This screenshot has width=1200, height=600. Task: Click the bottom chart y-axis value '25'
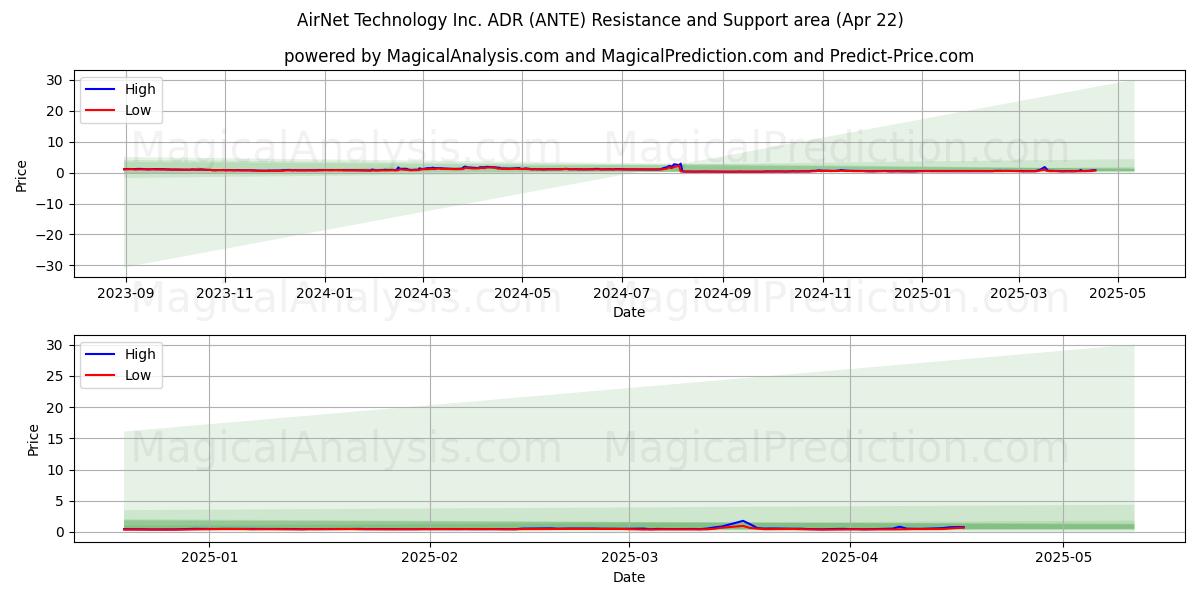pos(55,377)
